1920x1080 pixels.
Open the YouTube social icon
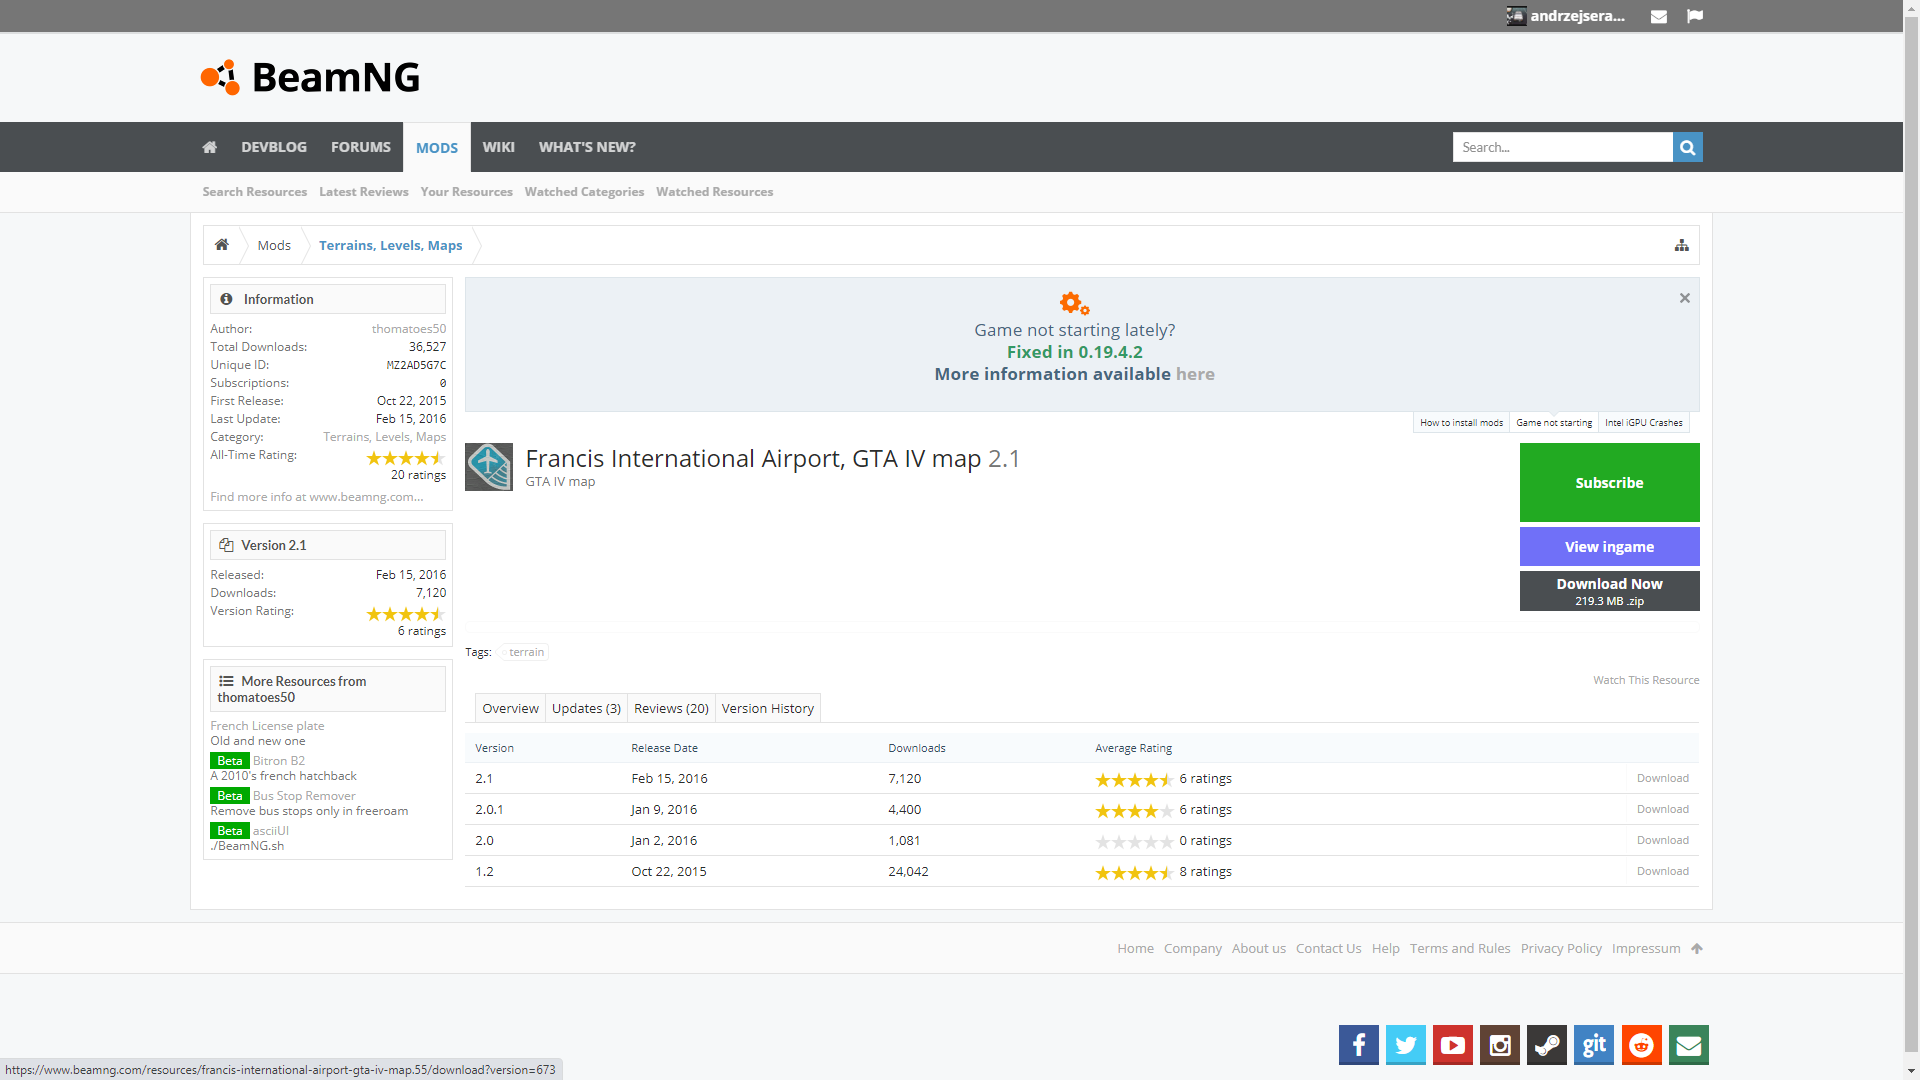coord(1452,1045)
